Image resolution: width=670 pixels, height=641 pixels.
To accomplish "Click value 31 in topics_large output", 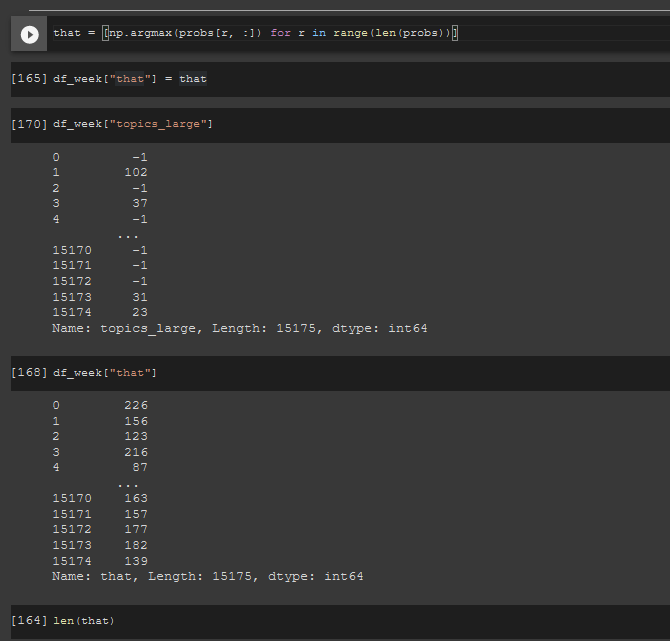I will (140, 297).
